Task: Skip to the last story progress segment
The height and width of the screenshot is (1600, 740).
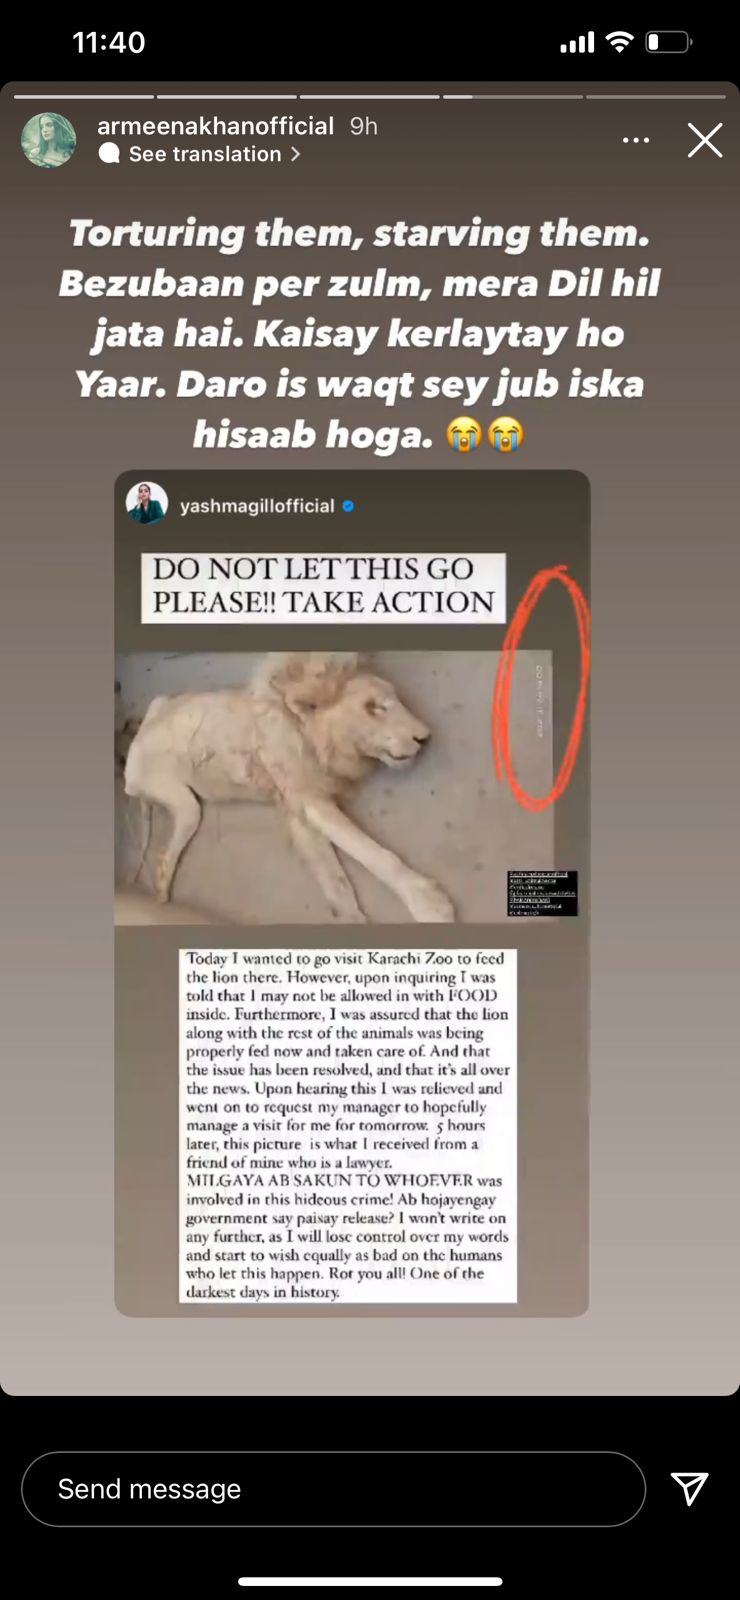Action: pos(656,97)
